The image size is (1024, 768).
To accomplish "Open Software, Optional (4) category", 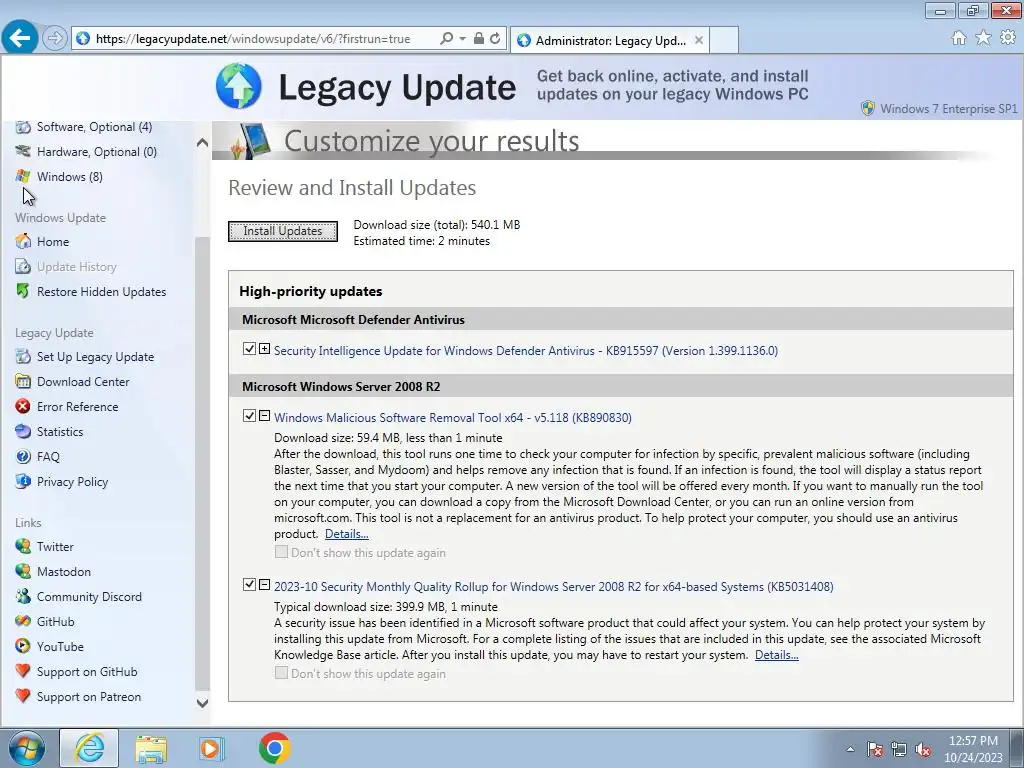I will point(94,127).
